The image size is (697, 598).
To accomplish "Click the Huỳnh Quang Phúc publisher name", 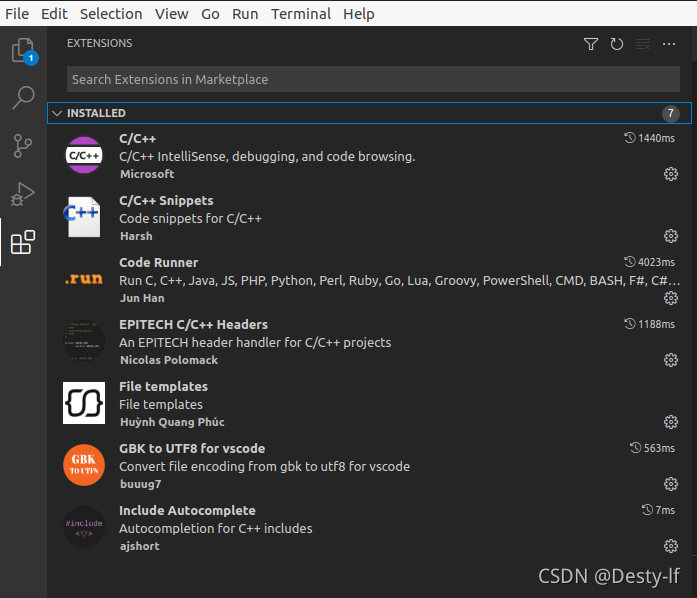I will tap(172, 421).
